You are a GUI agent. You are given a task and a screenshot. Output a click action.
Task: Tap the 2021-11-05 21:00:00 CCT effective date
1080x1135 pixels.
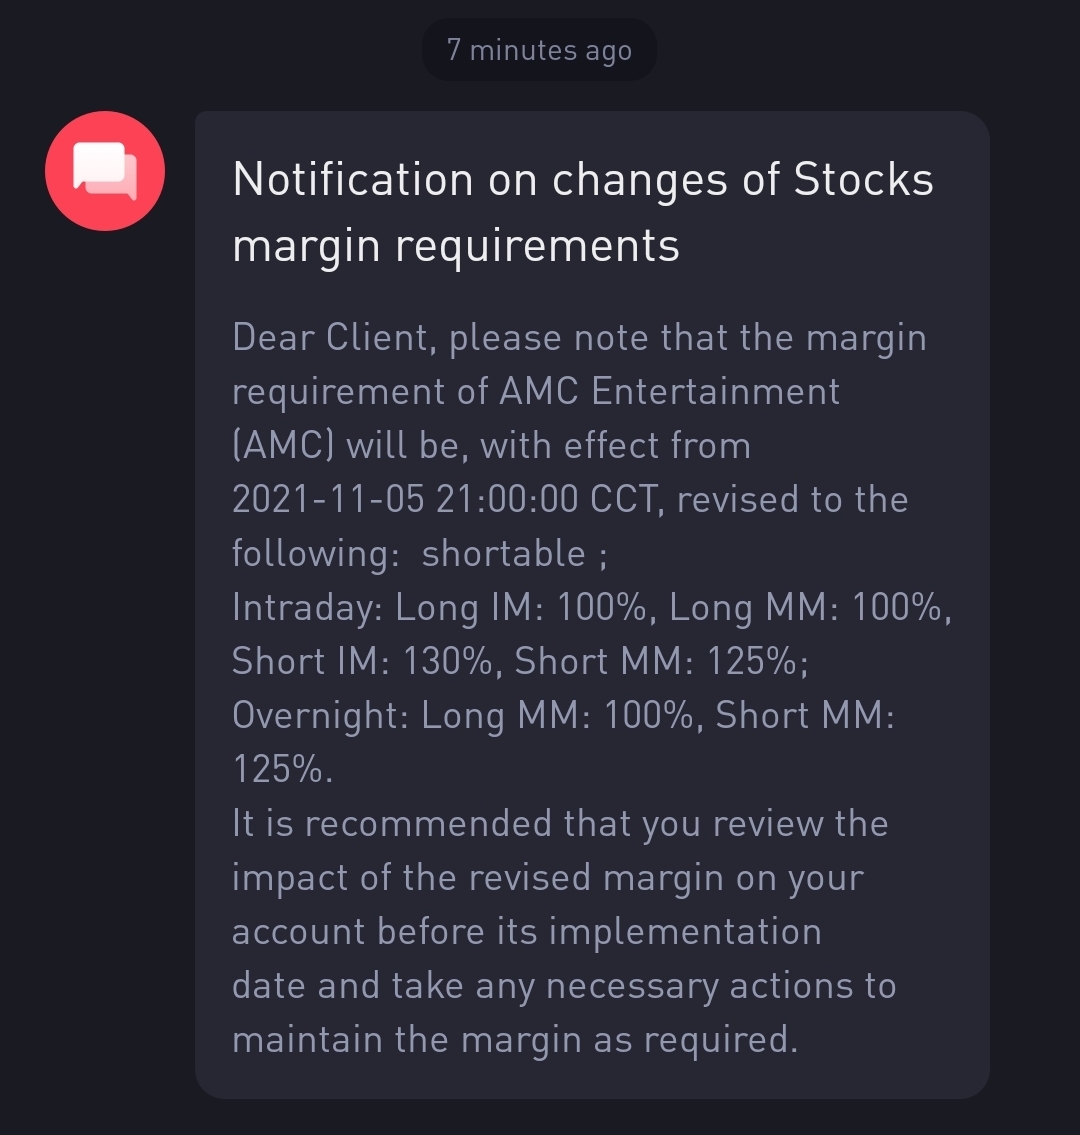click(444, 499)
